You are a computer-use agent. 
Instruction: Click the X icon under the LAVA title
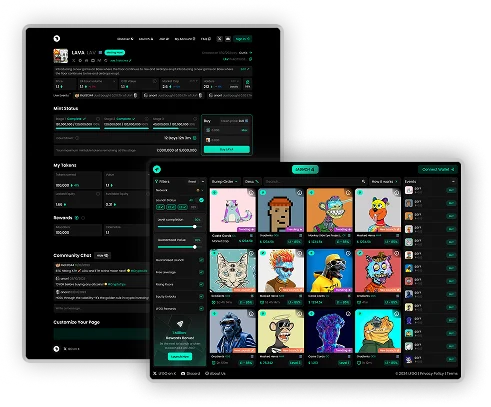pos(74,61)
